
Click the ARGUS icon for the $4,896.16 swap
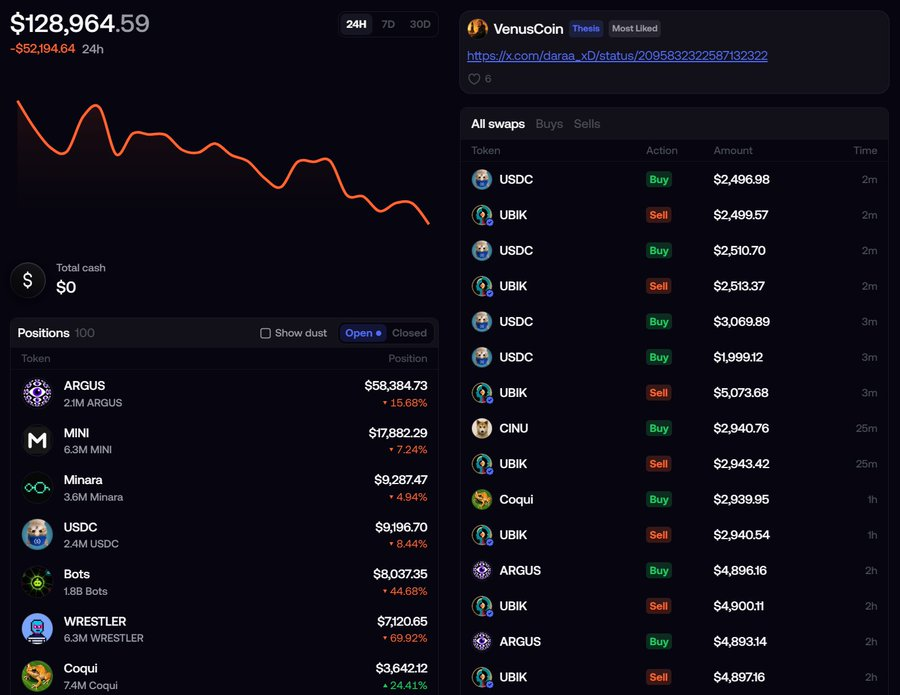coord(482,571)
